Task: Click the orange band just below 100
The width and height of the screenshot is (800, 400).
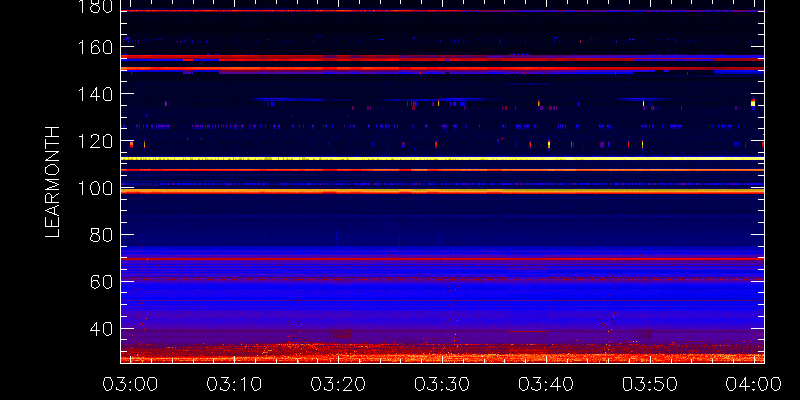Action: click(x=442, y=191)
